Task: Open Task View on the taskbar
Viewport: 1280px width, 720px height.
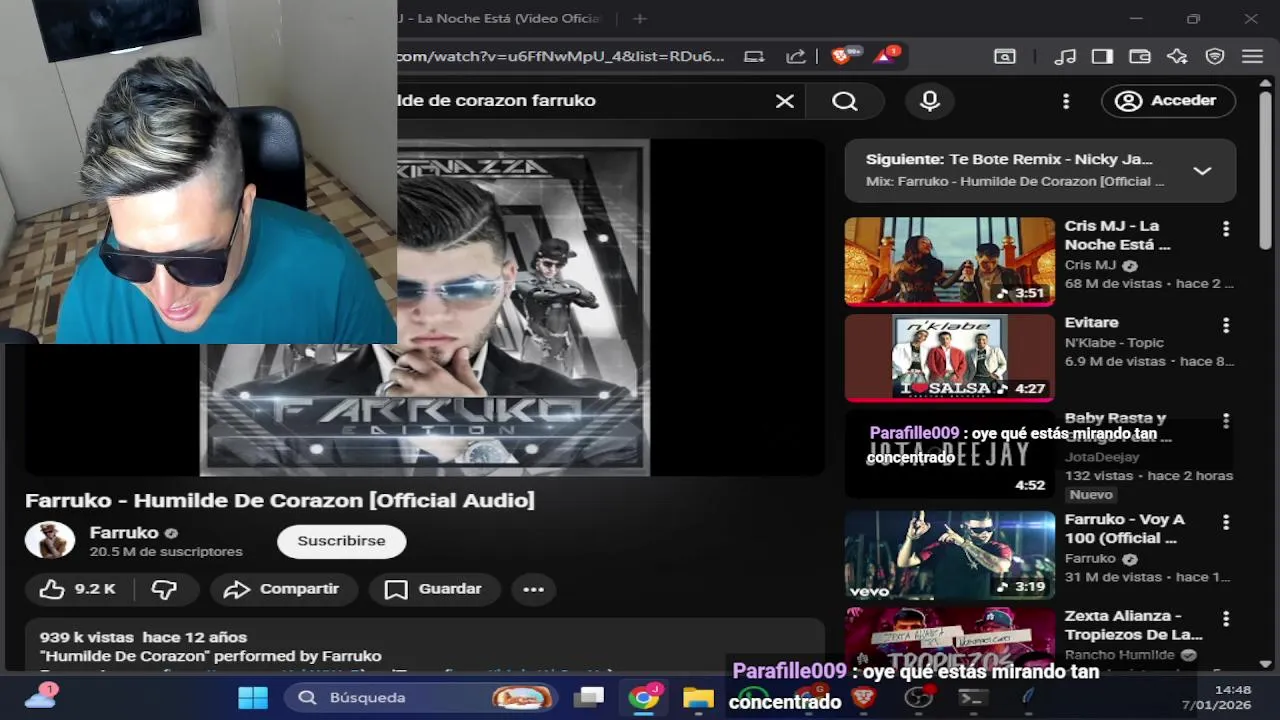Action: (591, 697)
